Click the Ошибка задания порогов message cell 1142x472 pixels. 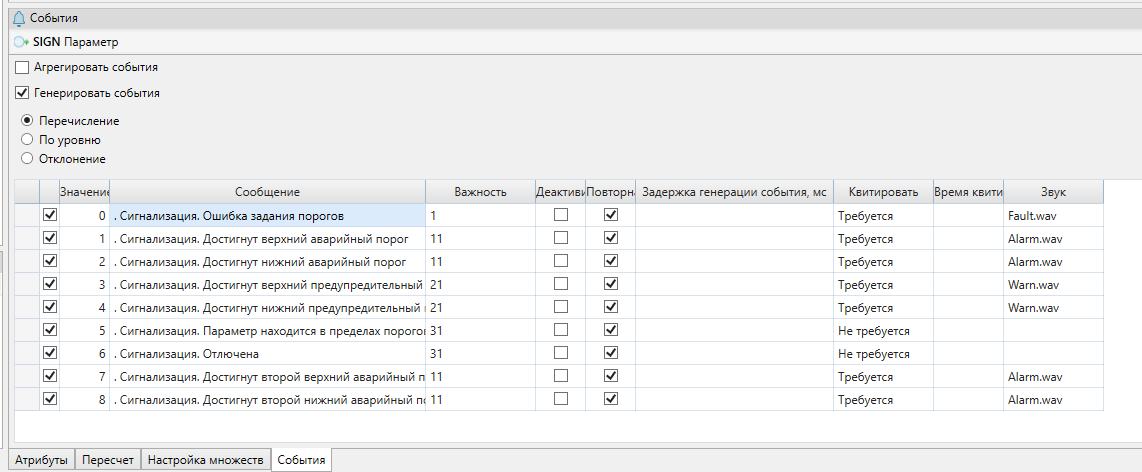(x=267, y=215)
